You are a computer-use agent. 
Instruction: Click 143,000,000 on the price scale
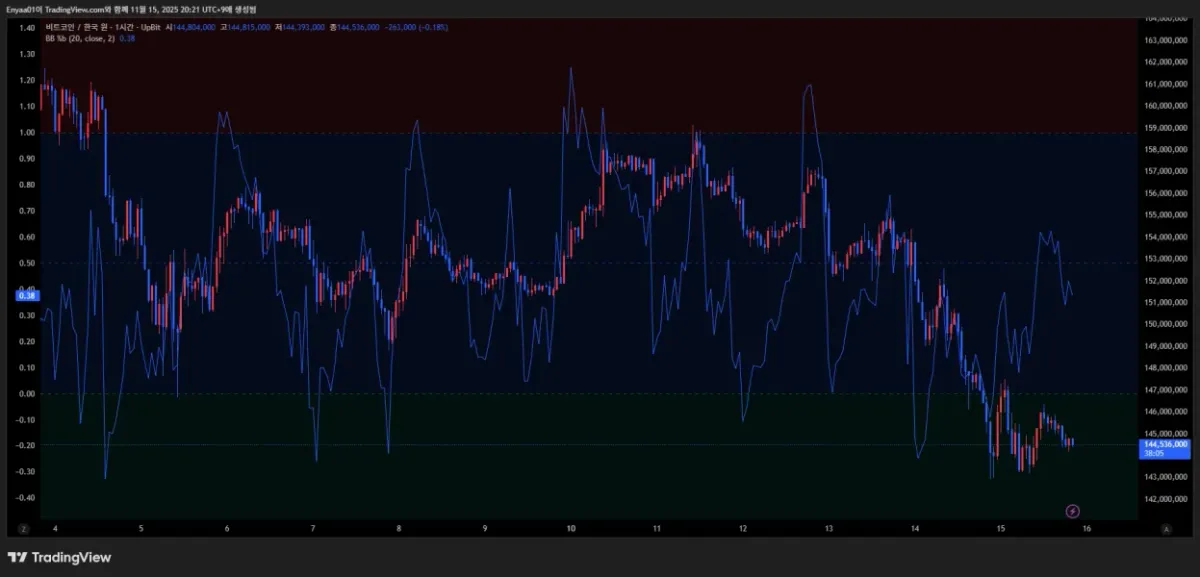[x=1165, y=477]
